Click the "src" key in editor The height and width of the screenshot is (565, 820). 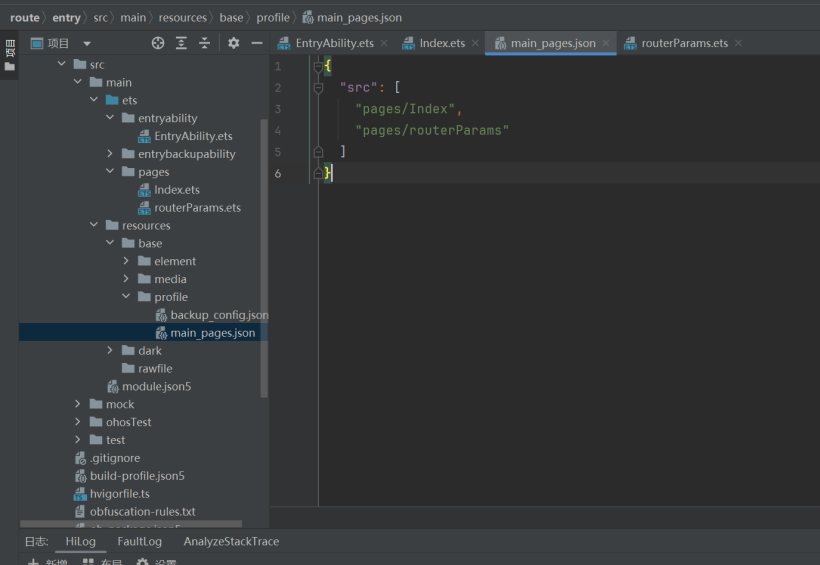coord(358,87)
